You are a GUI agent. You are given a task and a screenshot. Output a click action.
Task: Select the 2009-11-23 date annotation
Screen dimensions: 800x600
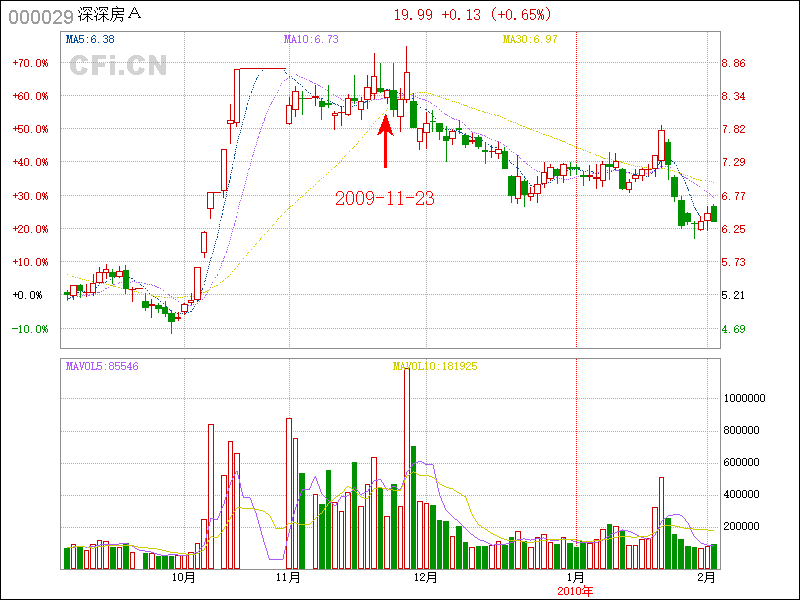384,198
